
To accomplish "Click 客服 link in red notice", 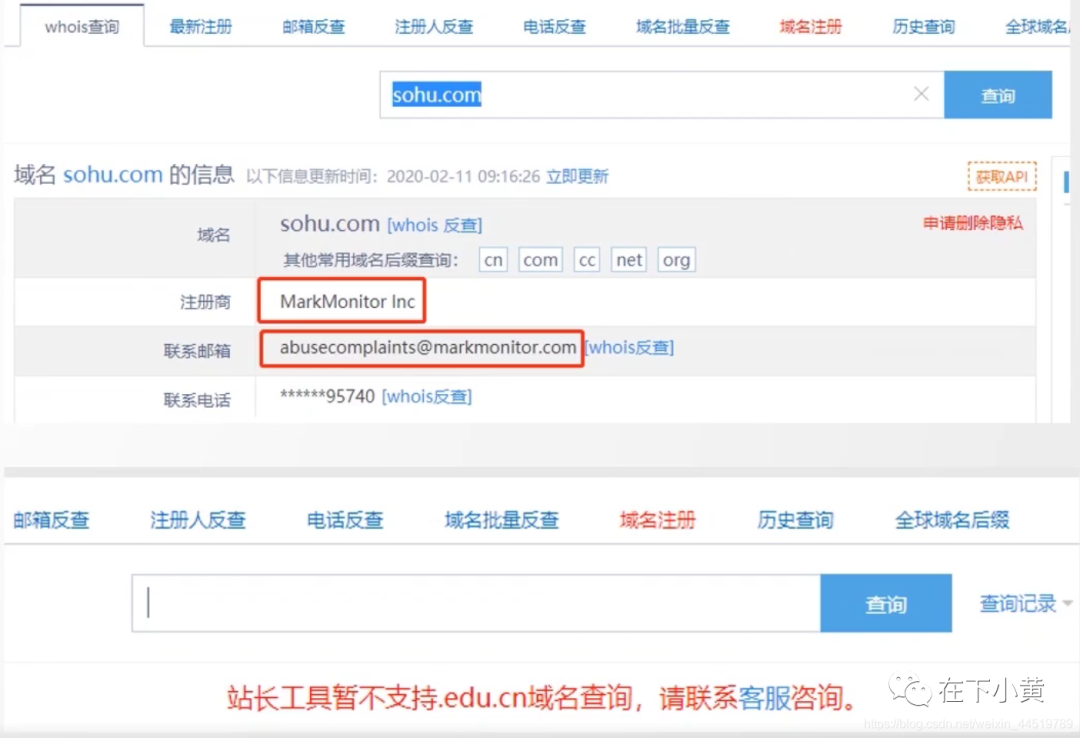I will (764, 698).
